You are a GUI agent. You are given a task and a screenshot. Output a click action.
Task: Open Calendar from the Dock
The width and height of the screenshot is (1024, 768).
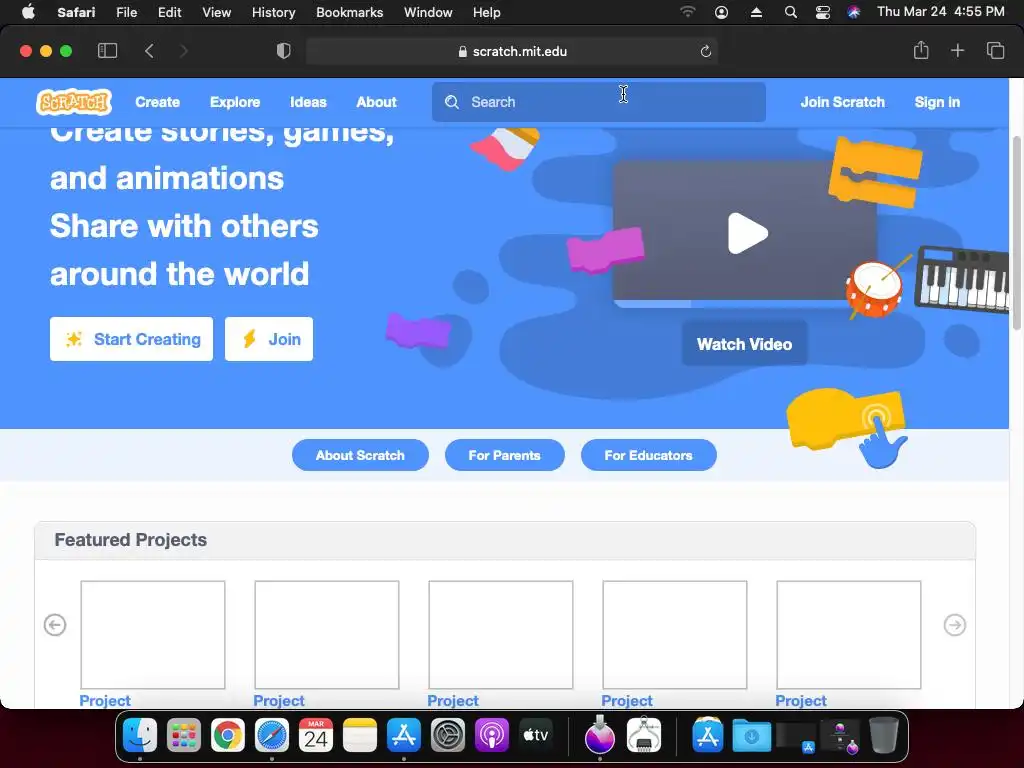316,735
